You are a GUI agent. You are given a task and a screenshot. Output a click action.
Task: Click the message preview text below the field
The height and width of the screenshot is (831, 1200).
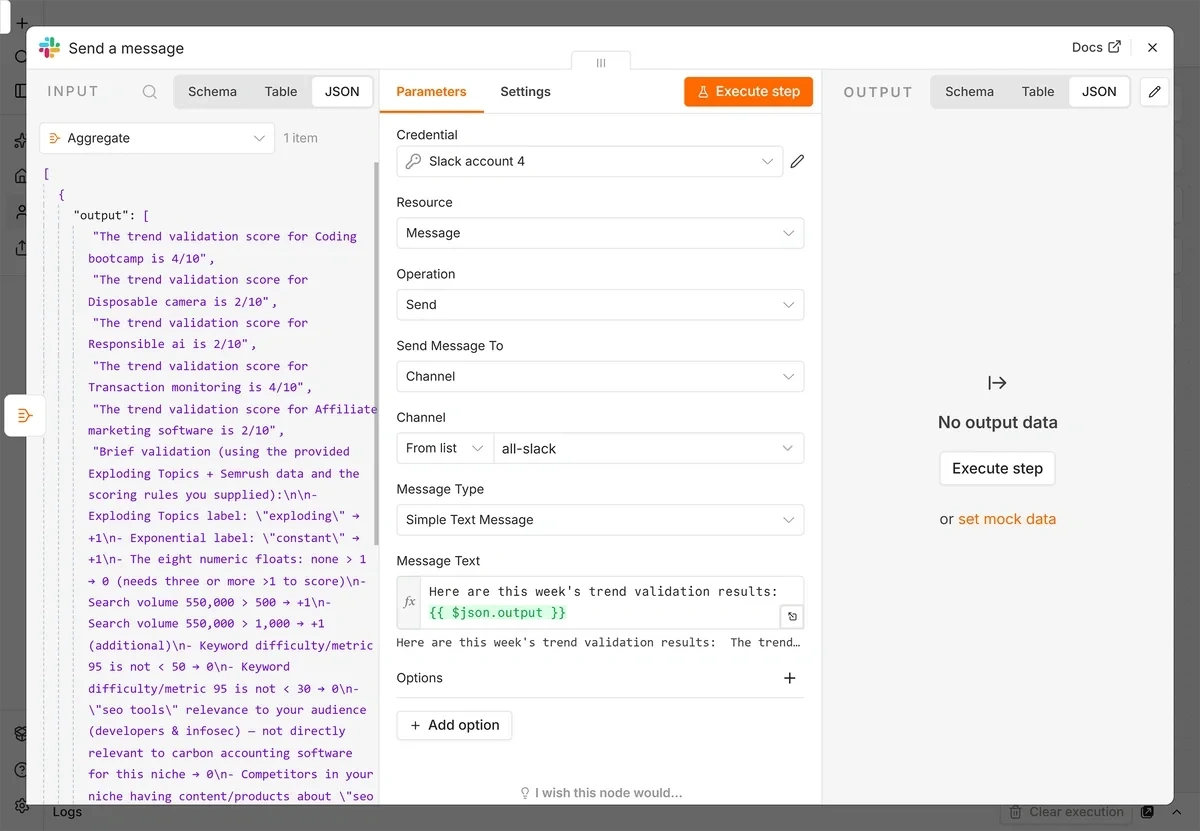(x=598, y=642)
